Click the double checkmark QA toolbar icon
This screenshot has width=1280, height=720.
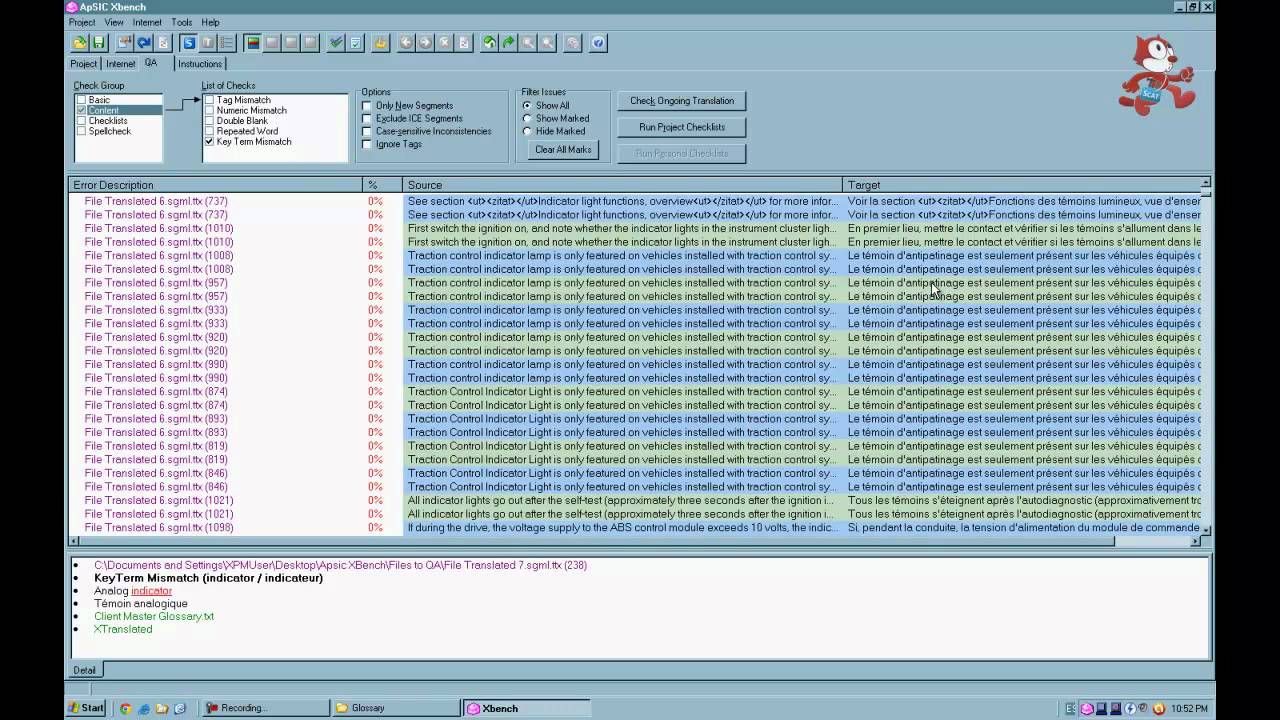tap(336, 43)
